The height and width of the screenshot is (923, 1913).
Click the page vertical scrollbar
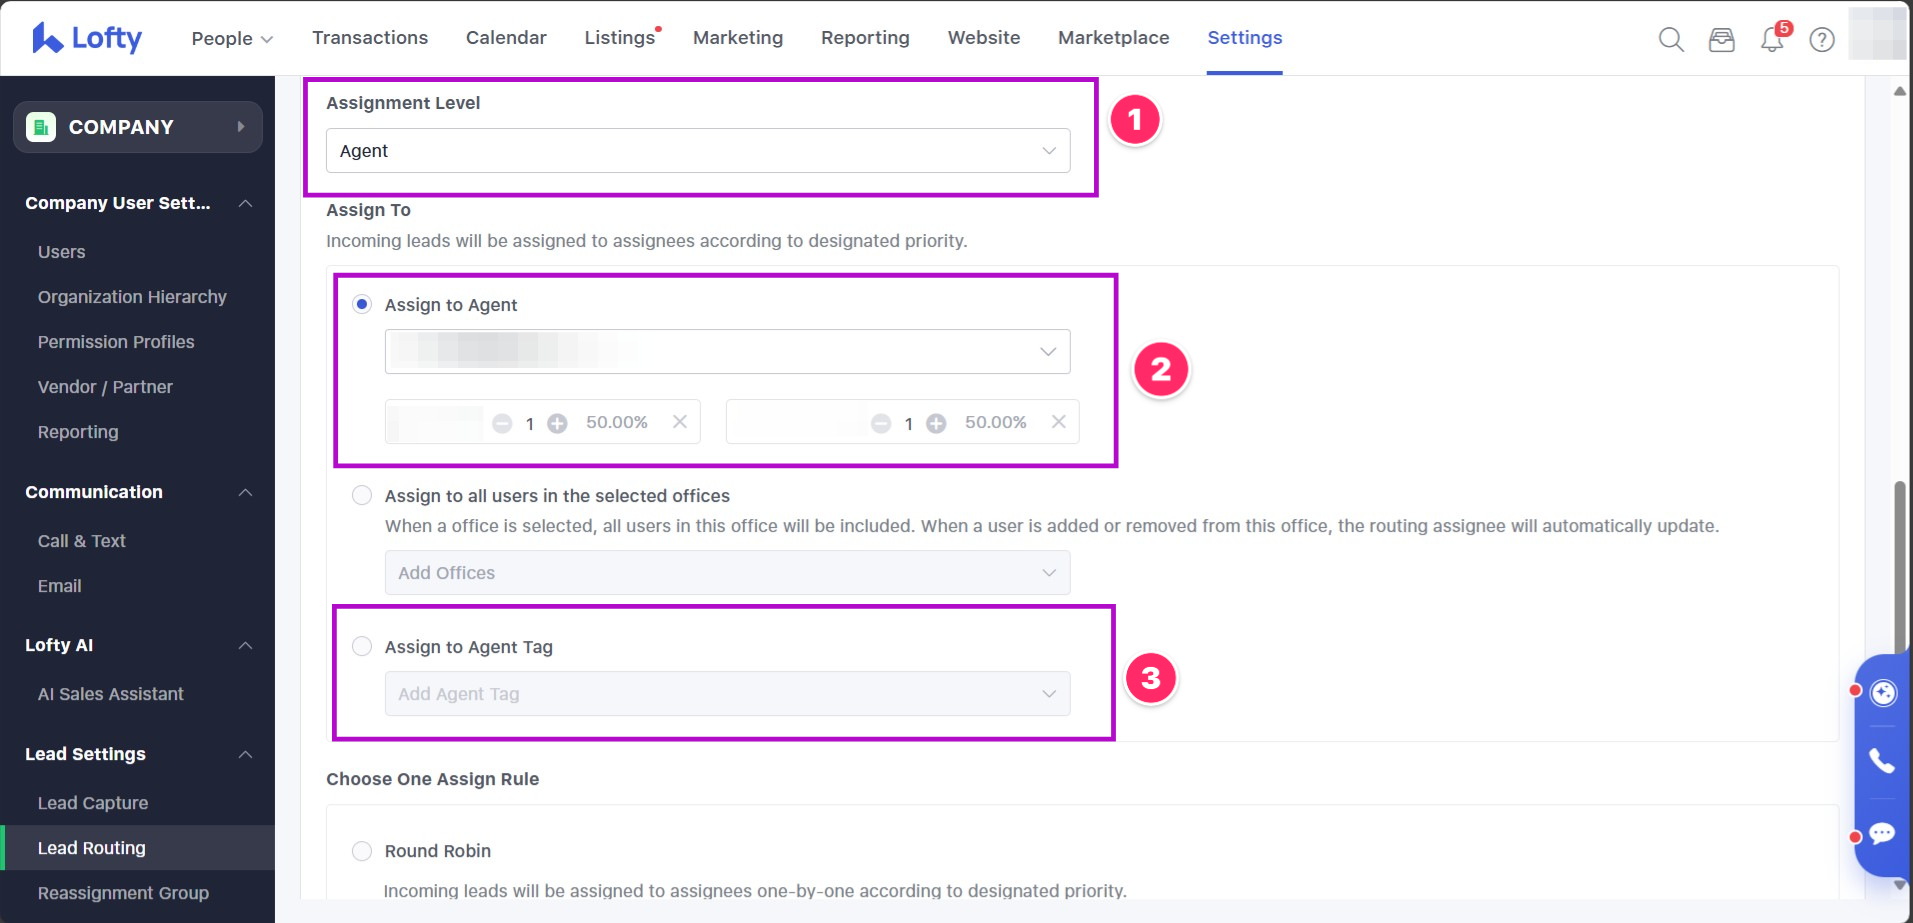click(1898, 565)
